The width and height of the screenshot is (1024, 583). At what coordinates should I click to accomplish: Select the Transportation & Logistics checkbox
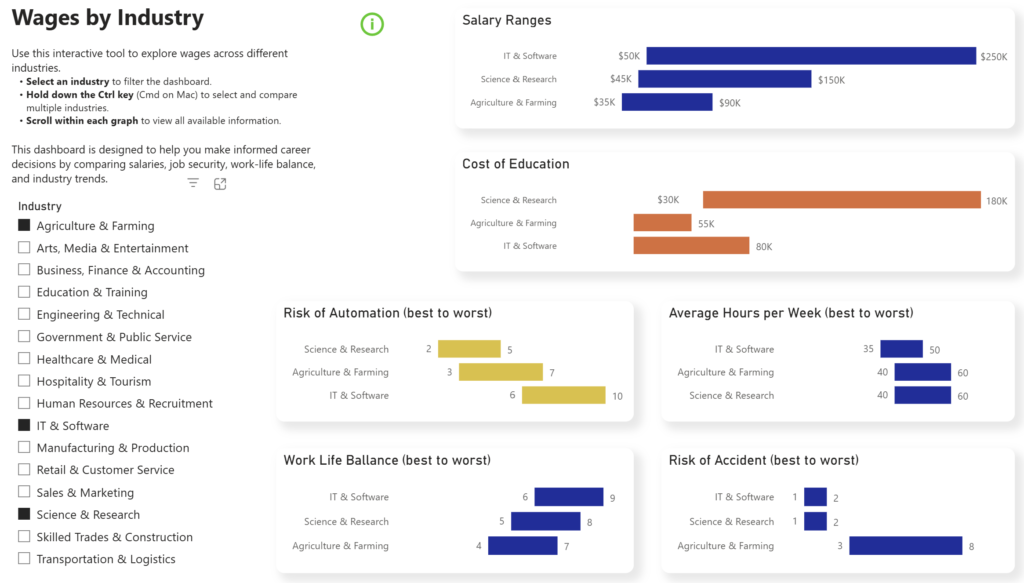tap(24, 558)
